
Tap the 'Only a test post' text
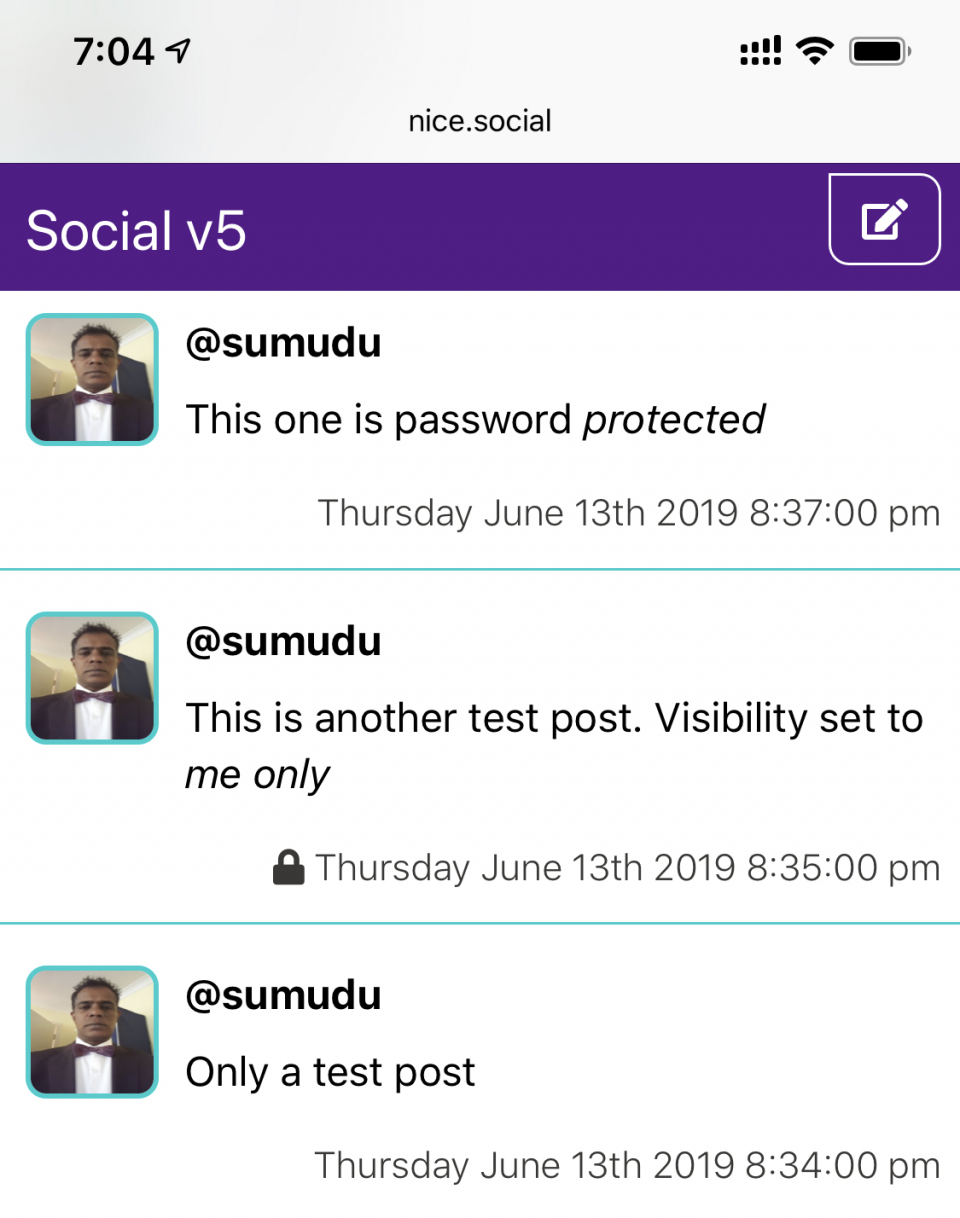click(x=330, y=1073)
